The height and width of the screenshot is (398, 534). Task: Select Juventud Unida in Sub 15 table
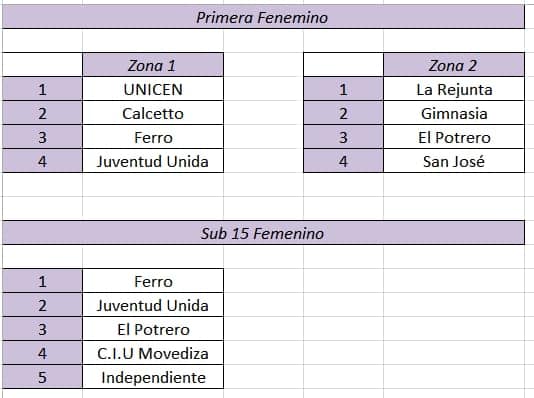153,305
